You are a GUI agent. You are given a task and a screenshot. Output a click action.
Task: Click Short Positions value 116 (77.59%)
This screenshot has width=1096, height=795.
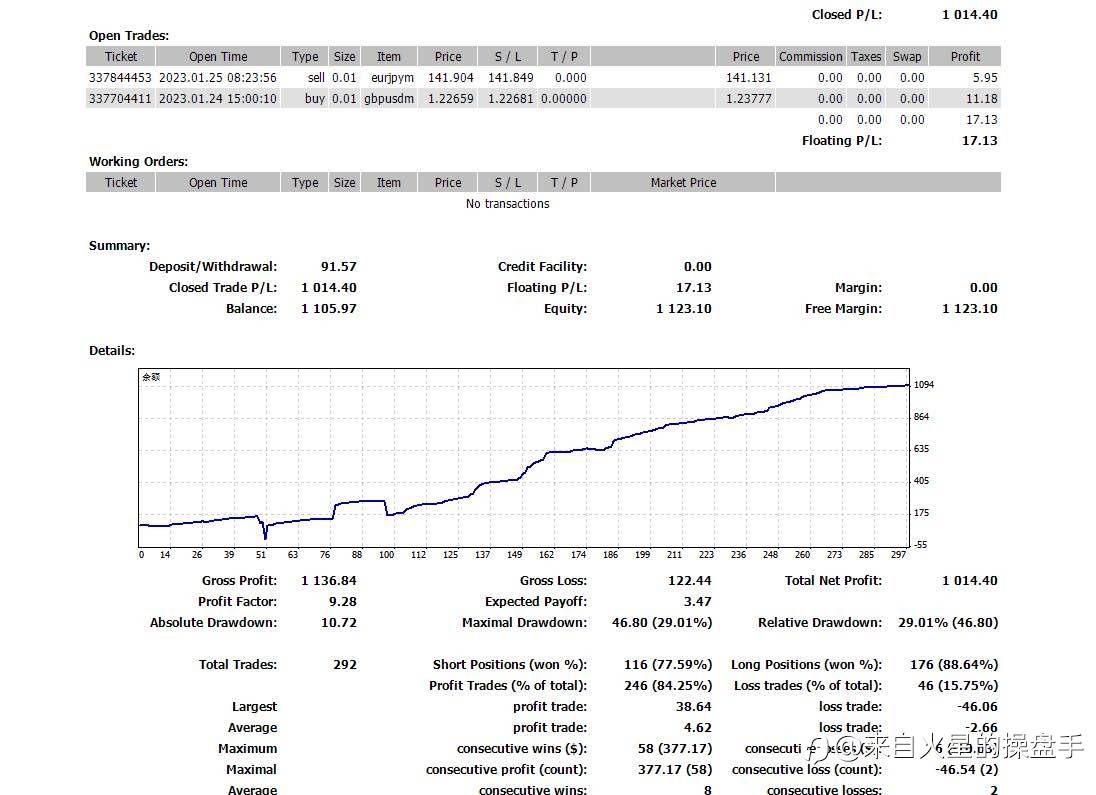668,664
